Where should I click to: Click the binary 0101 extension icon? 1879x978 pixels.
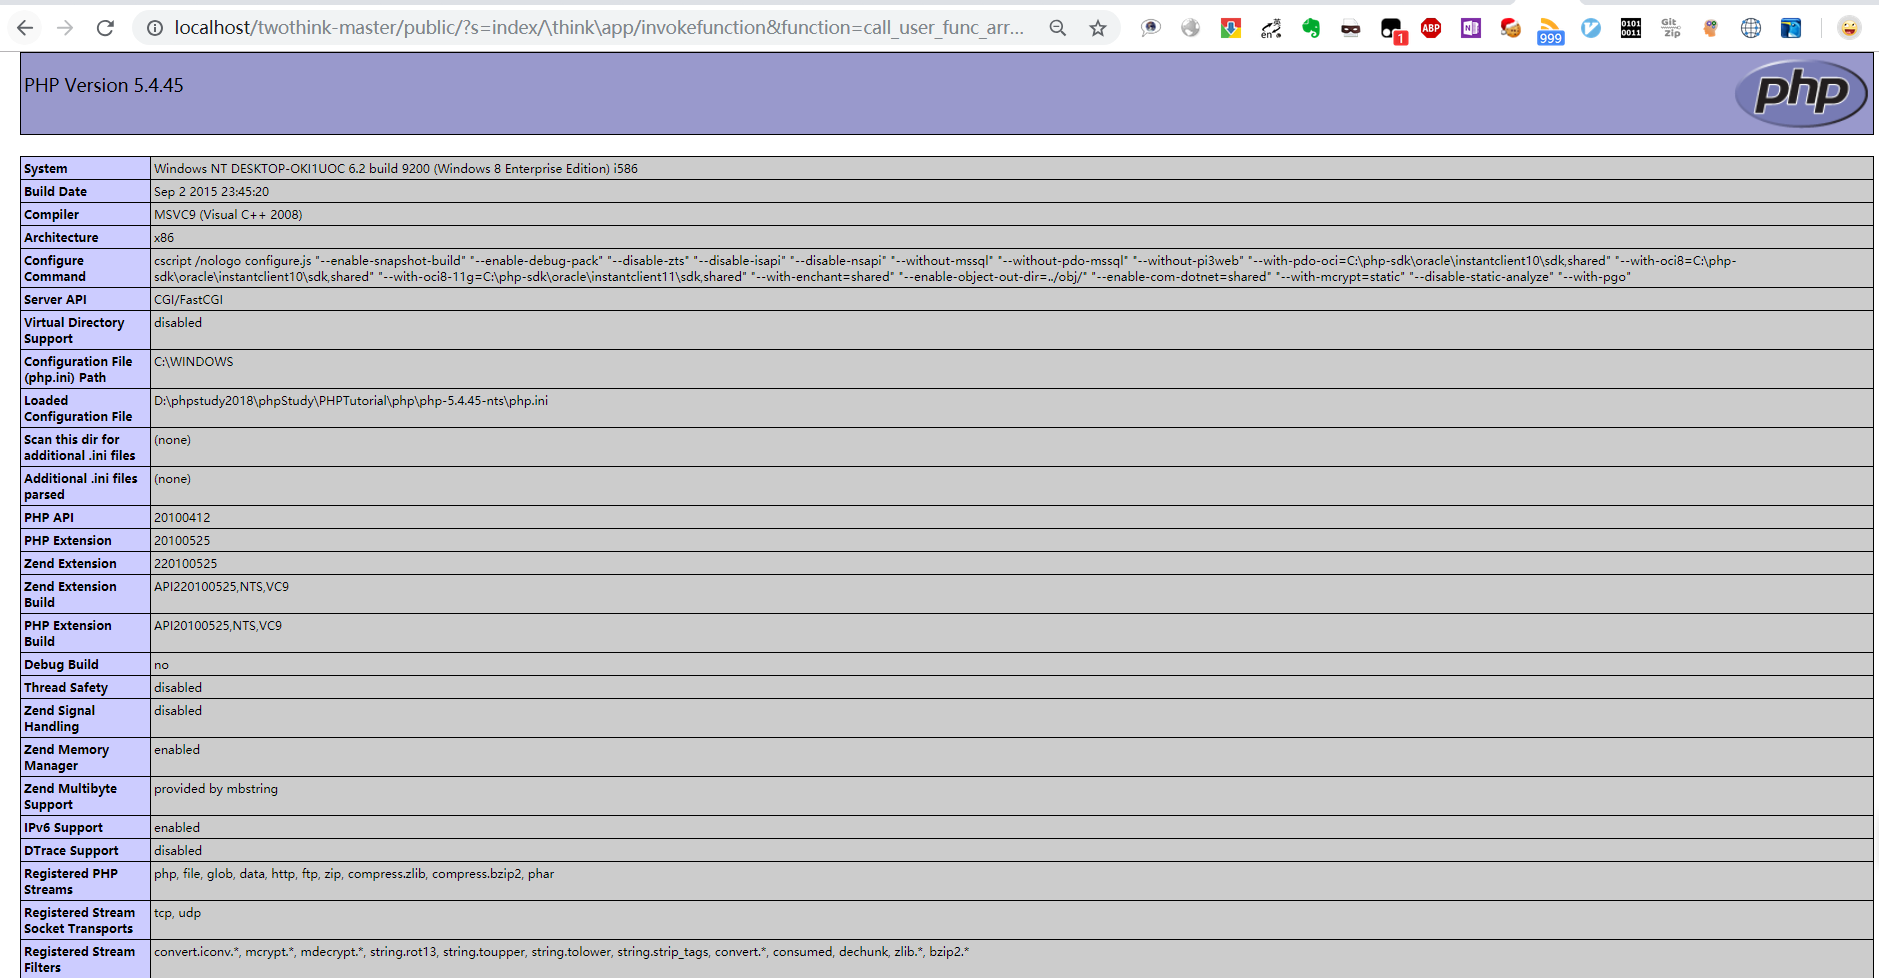coord(1630,27)
